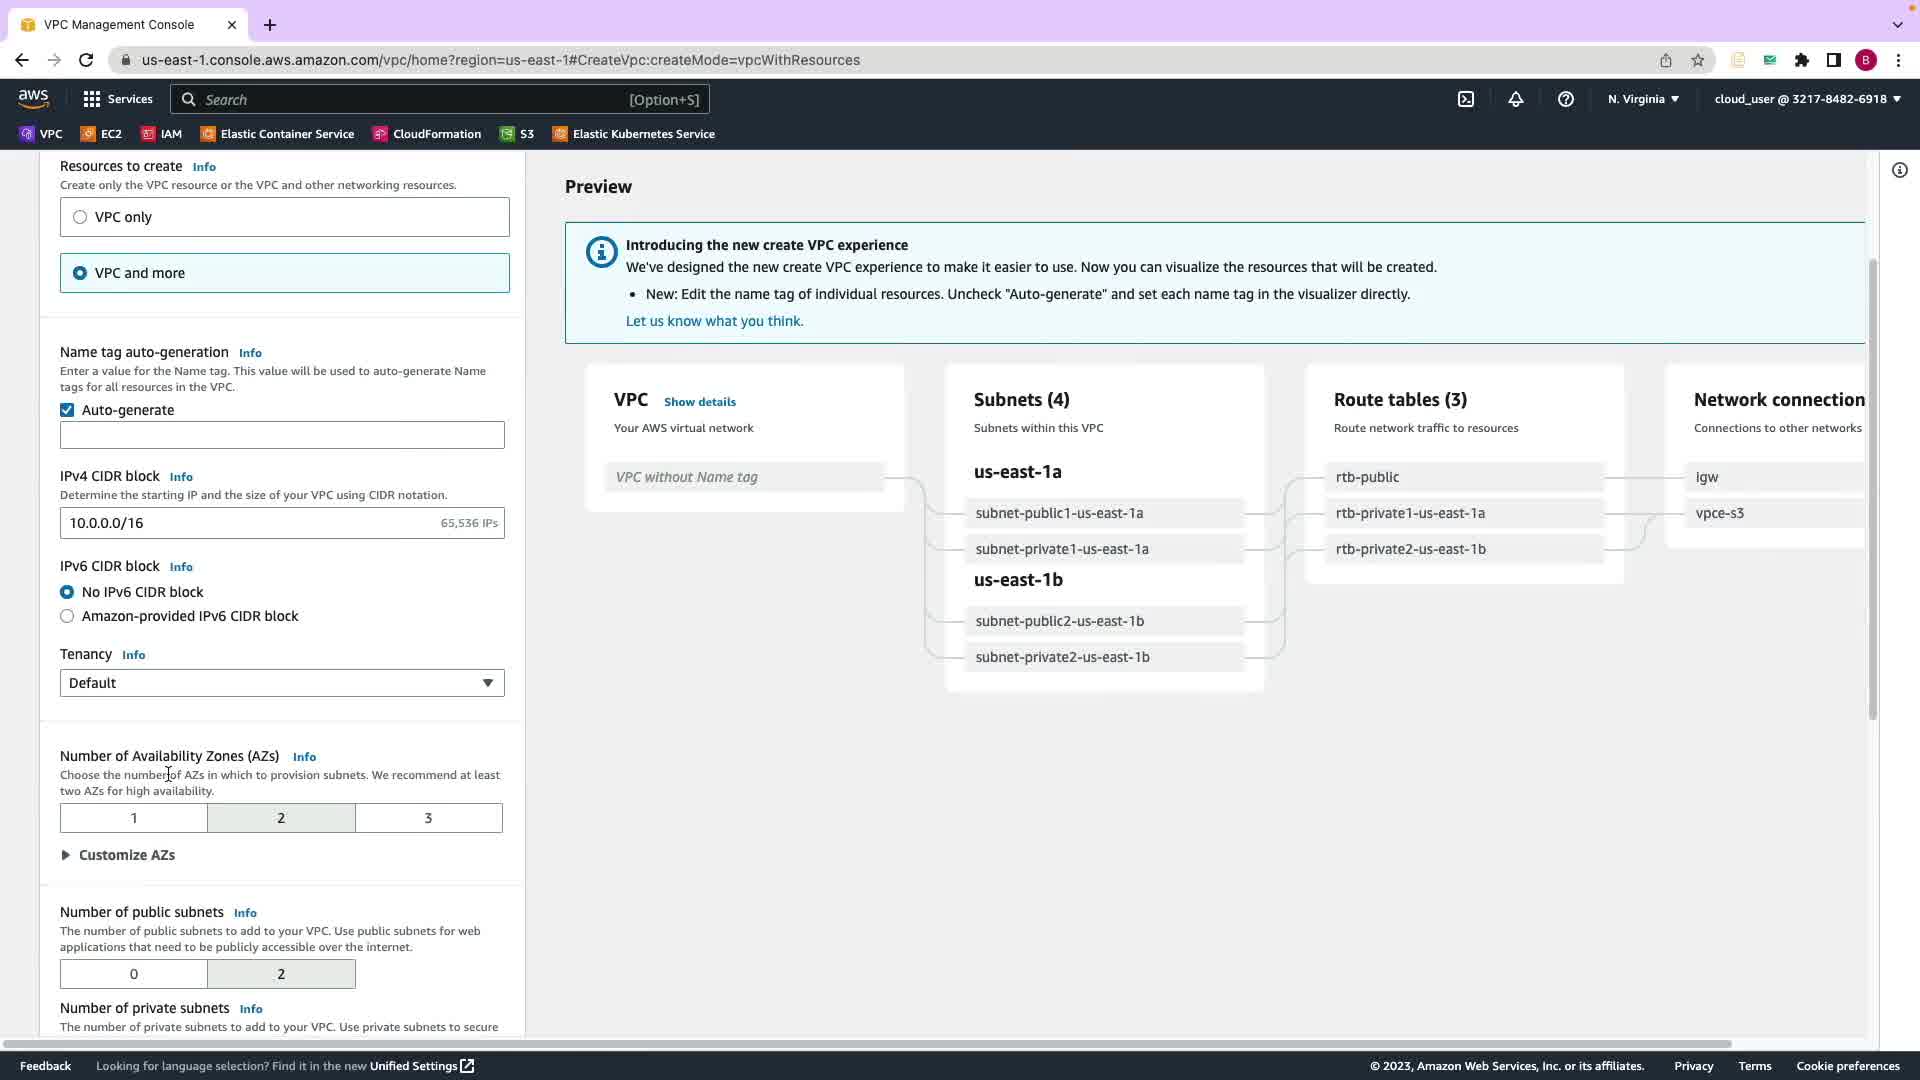Open the EC2 bookmark shortcut
This screenshot has height=1080, width=1920.
pos(101,134)
